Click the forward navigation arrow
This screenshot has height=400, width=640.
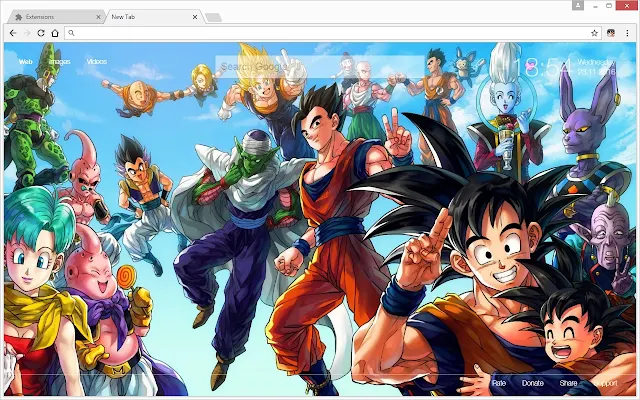pos(27,33)
